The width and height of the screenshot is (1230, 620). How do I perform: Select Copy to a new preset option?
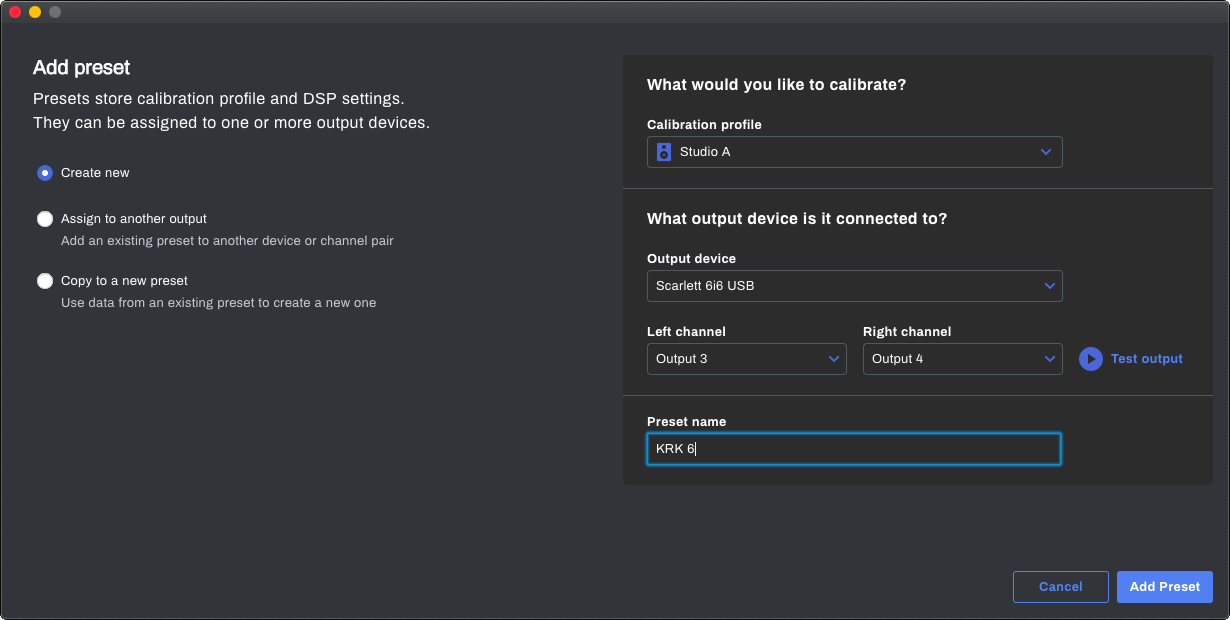pos(45,281)
